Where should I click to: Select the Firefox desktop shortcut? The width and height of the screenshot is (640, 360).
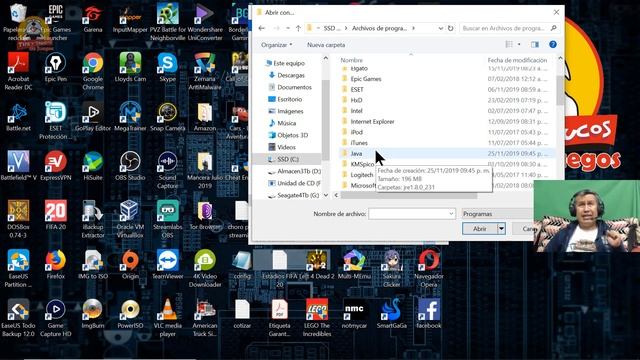[x=56, y=264]
